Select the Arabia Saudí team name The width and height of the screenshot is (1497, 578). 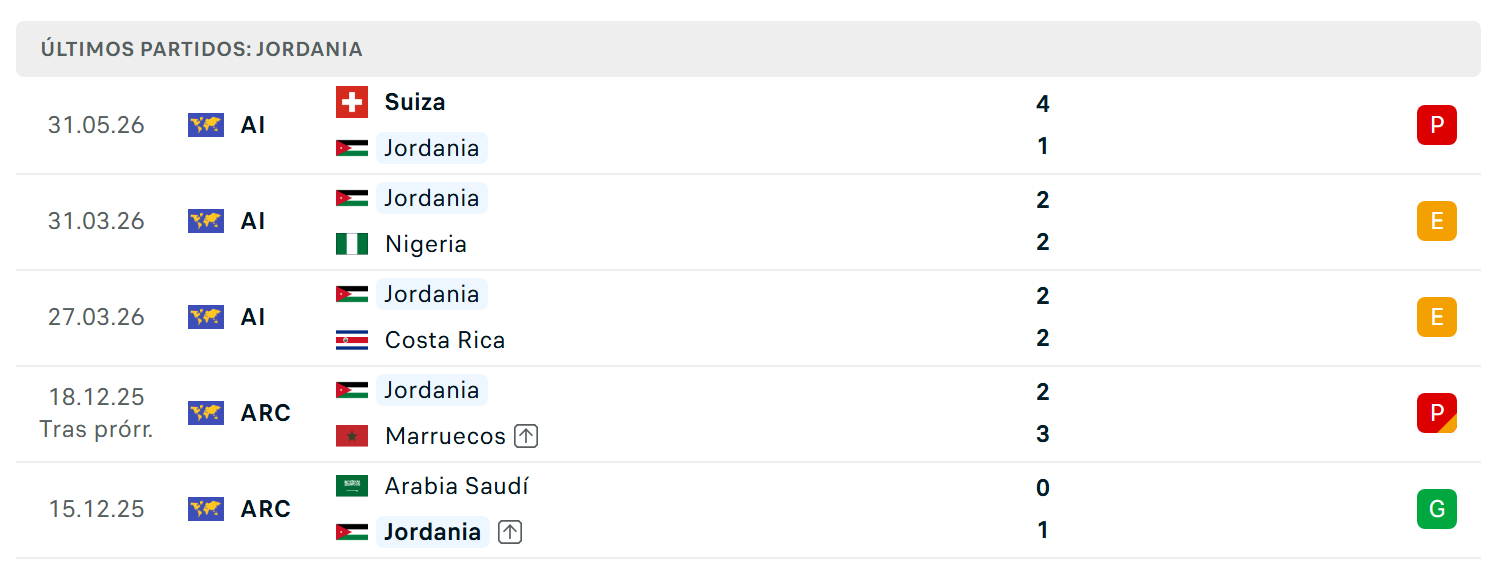(457, 486)
